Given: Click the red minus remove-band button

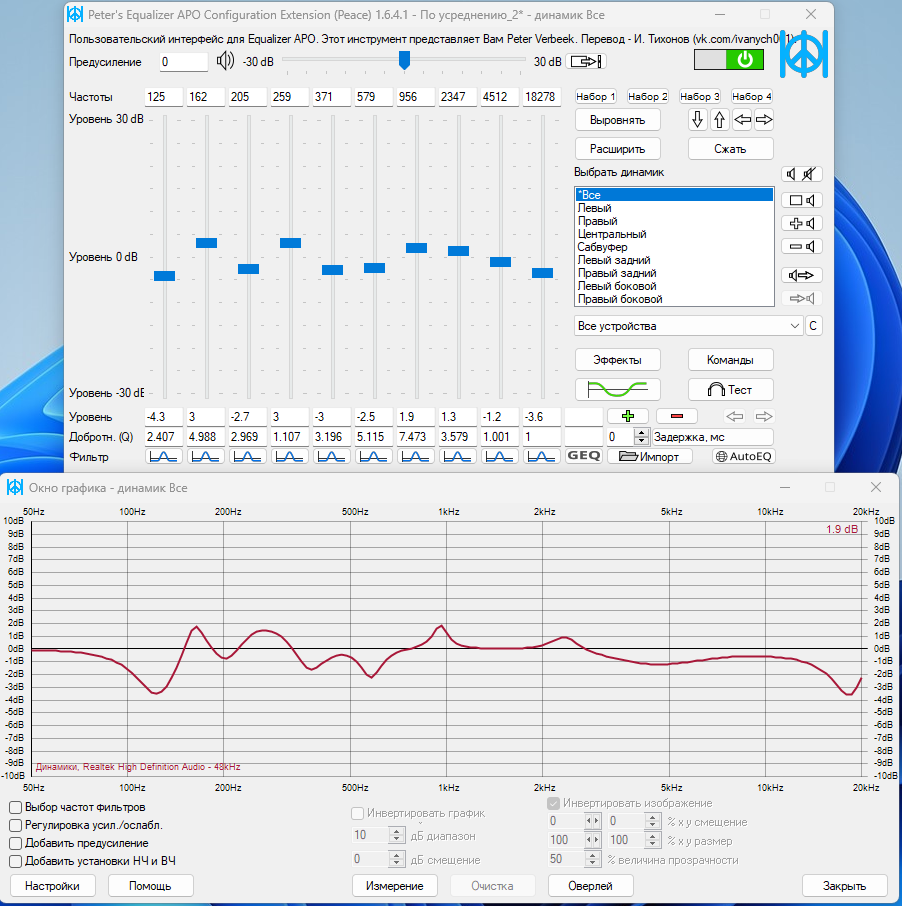Looking at the screenshot, I should click(x=676, y=416).
